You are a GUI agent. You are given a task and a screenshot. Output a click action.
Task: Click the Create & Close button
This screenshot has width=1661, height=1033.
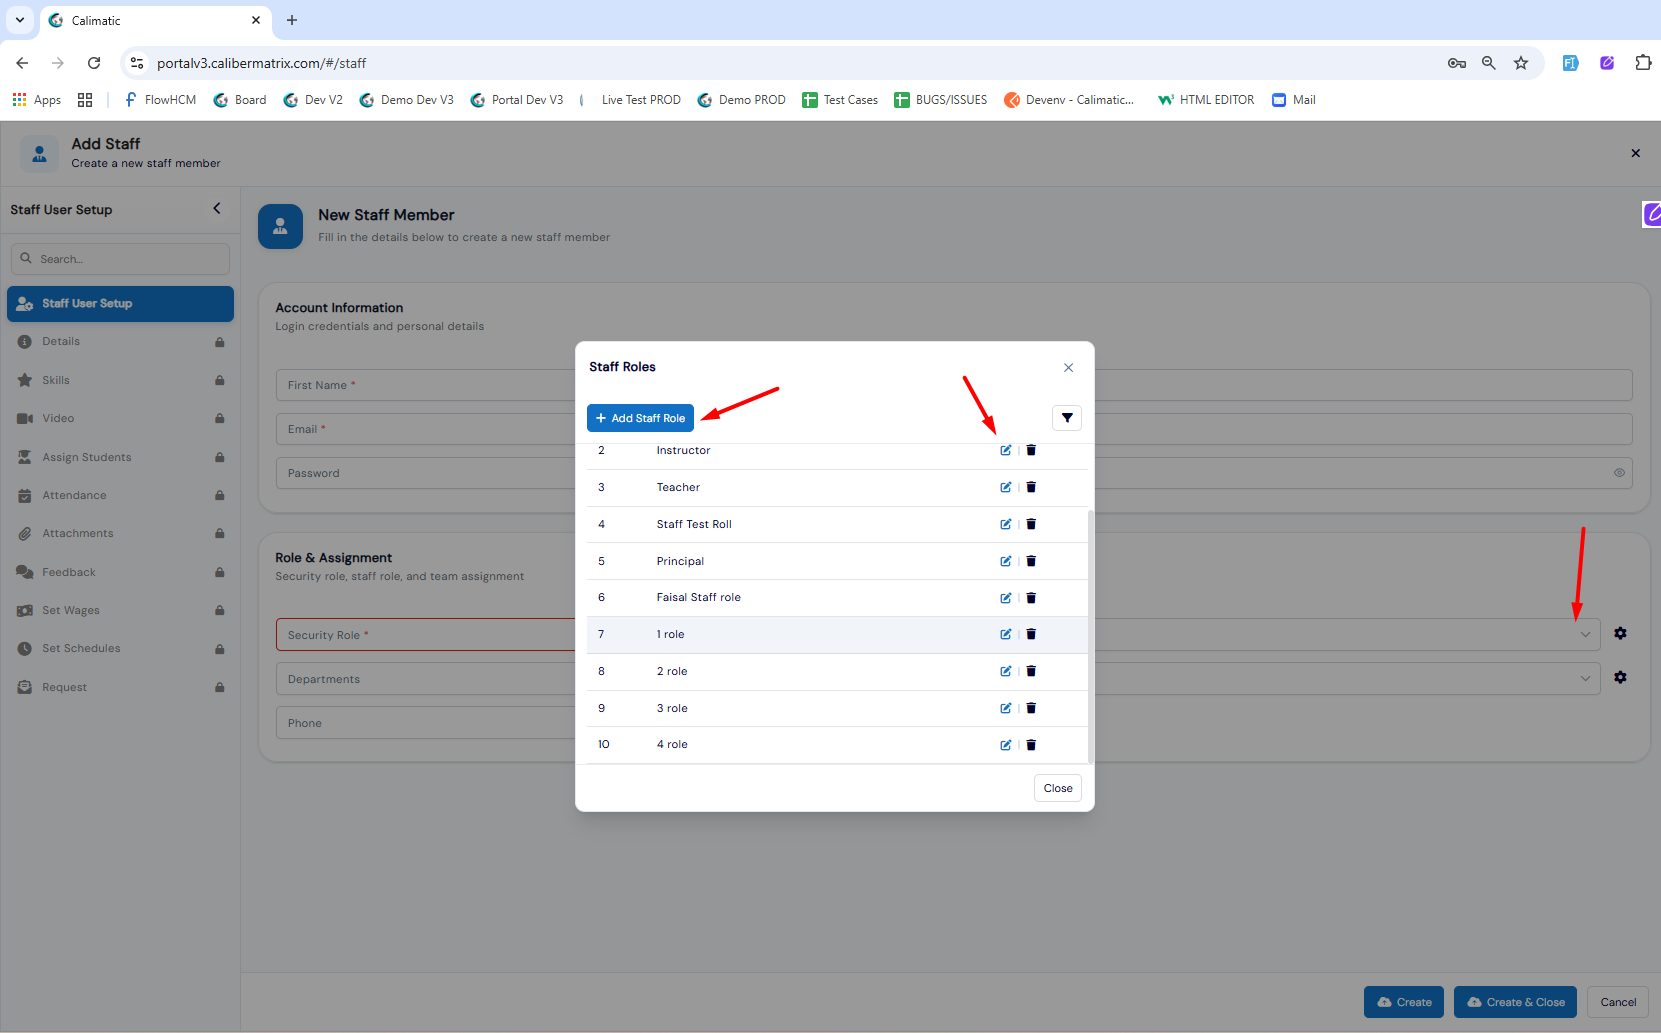1515,1002
